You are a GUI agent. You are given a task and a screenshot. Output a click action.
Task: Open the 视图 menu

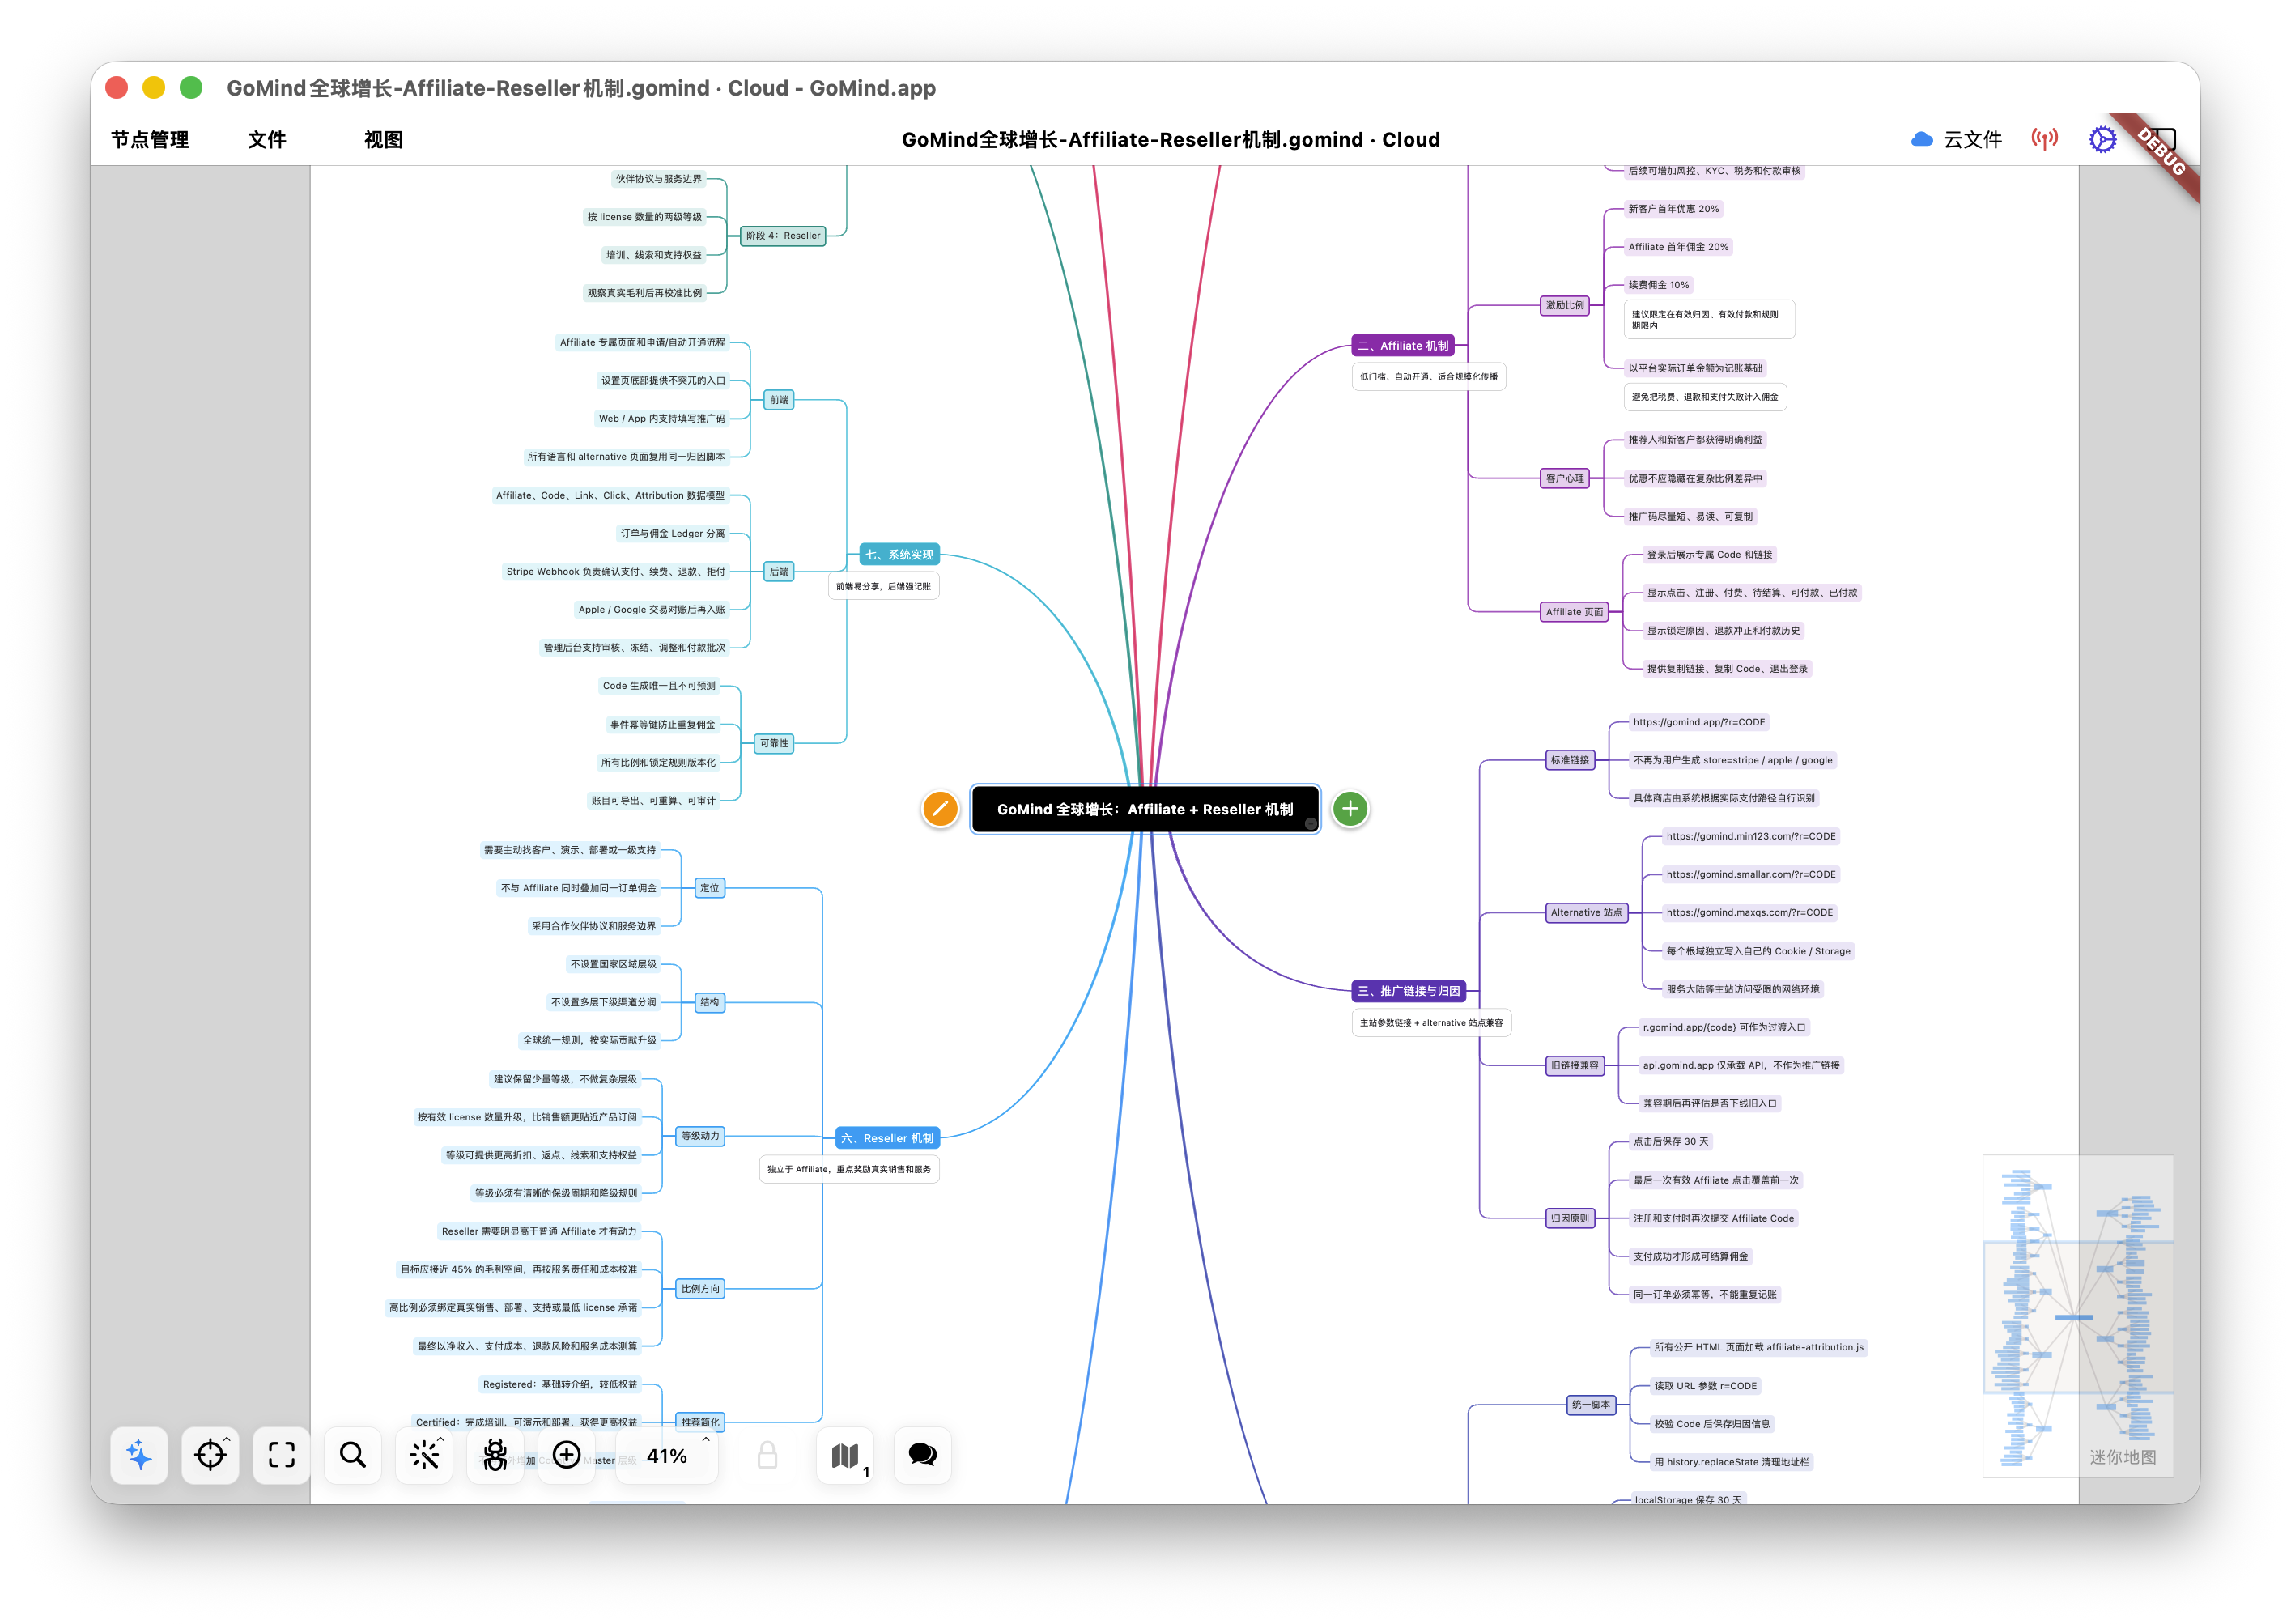click(x=383, y=140)
